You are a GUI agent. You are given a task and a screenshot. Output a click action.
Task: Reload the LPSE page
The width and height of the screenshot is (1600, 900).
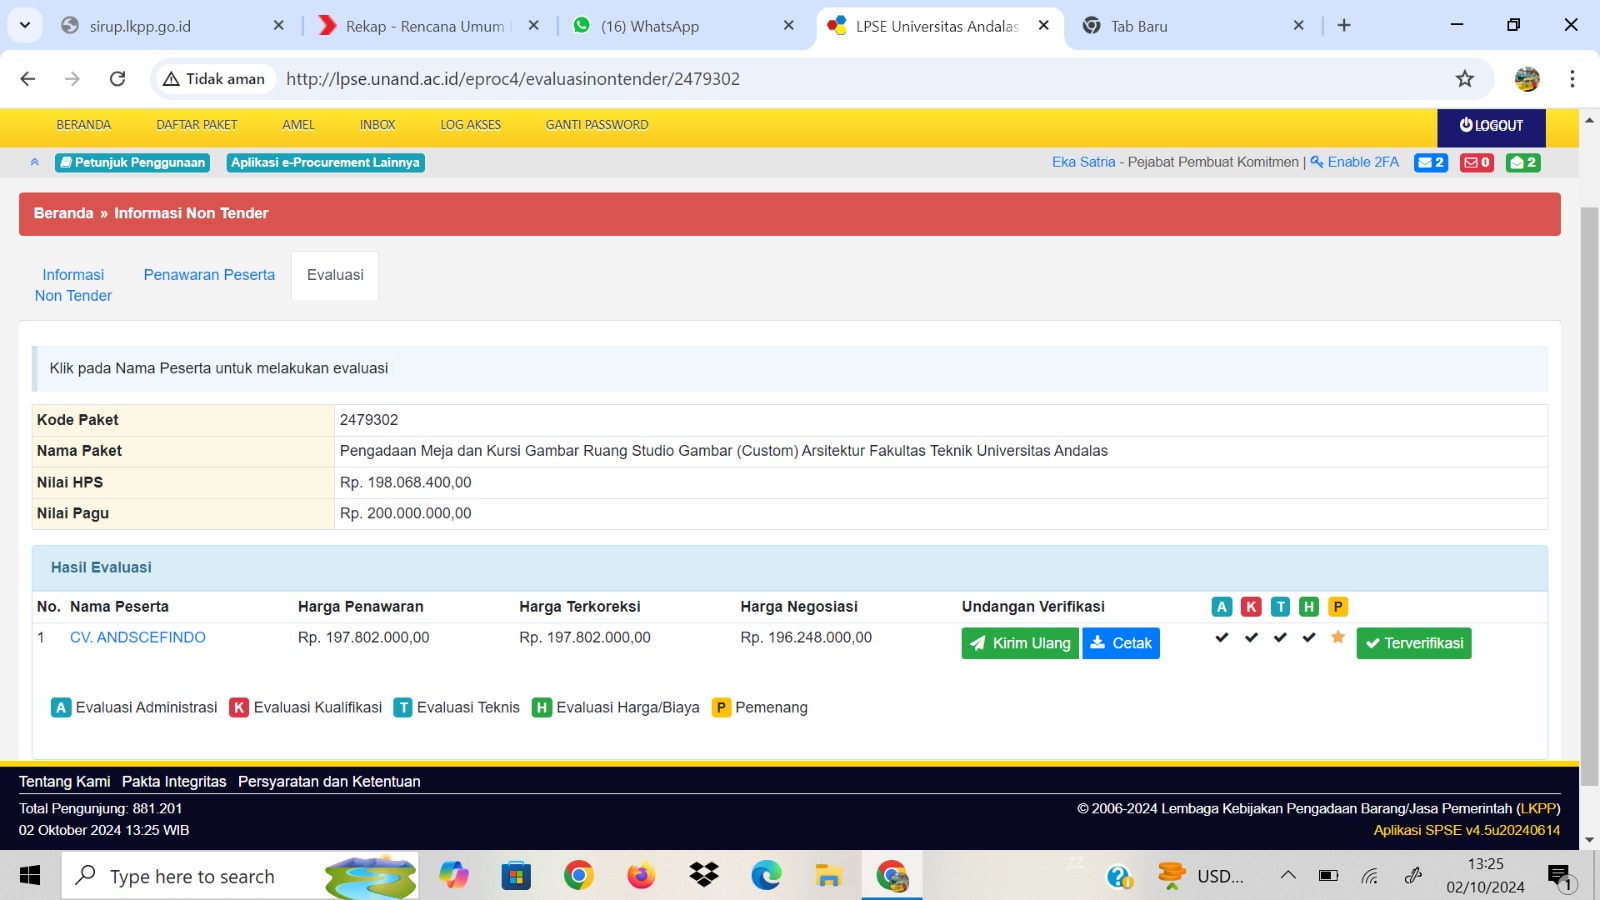point(117,79)
